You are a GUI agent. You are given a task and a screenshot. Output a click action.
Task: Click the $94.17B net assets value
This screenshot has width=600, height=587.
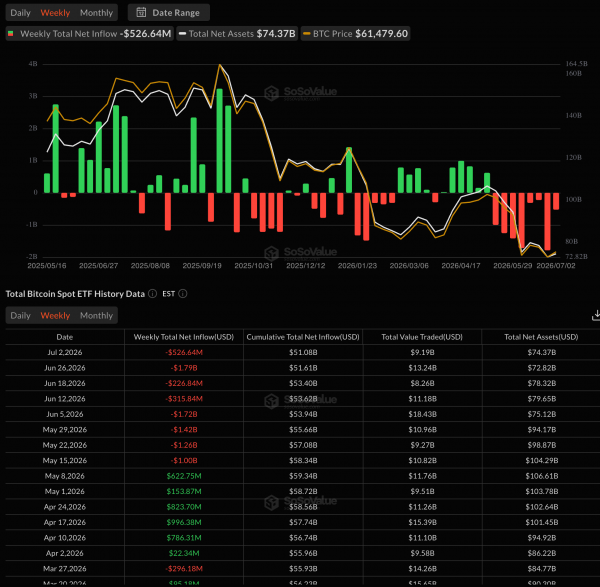[541, 429]
